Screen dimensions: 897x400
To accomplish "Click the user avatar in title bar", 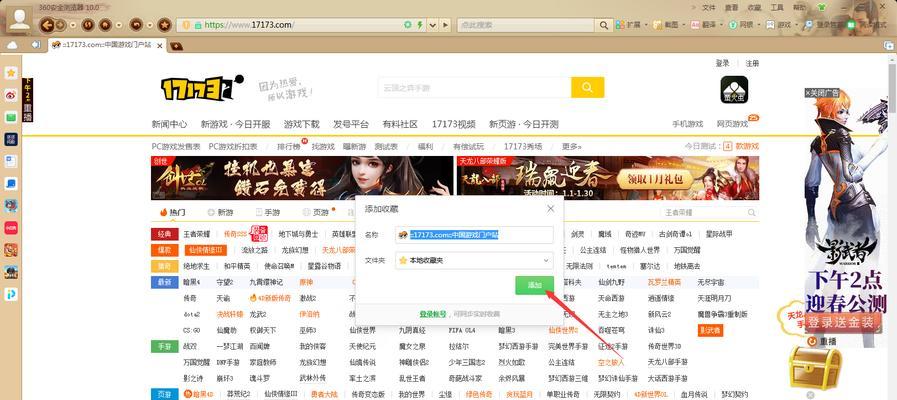I will point(20,20).
